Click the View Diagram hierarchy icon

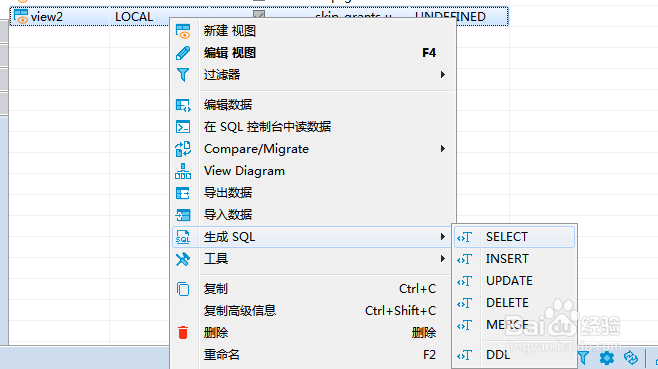[x=183, y=171]
